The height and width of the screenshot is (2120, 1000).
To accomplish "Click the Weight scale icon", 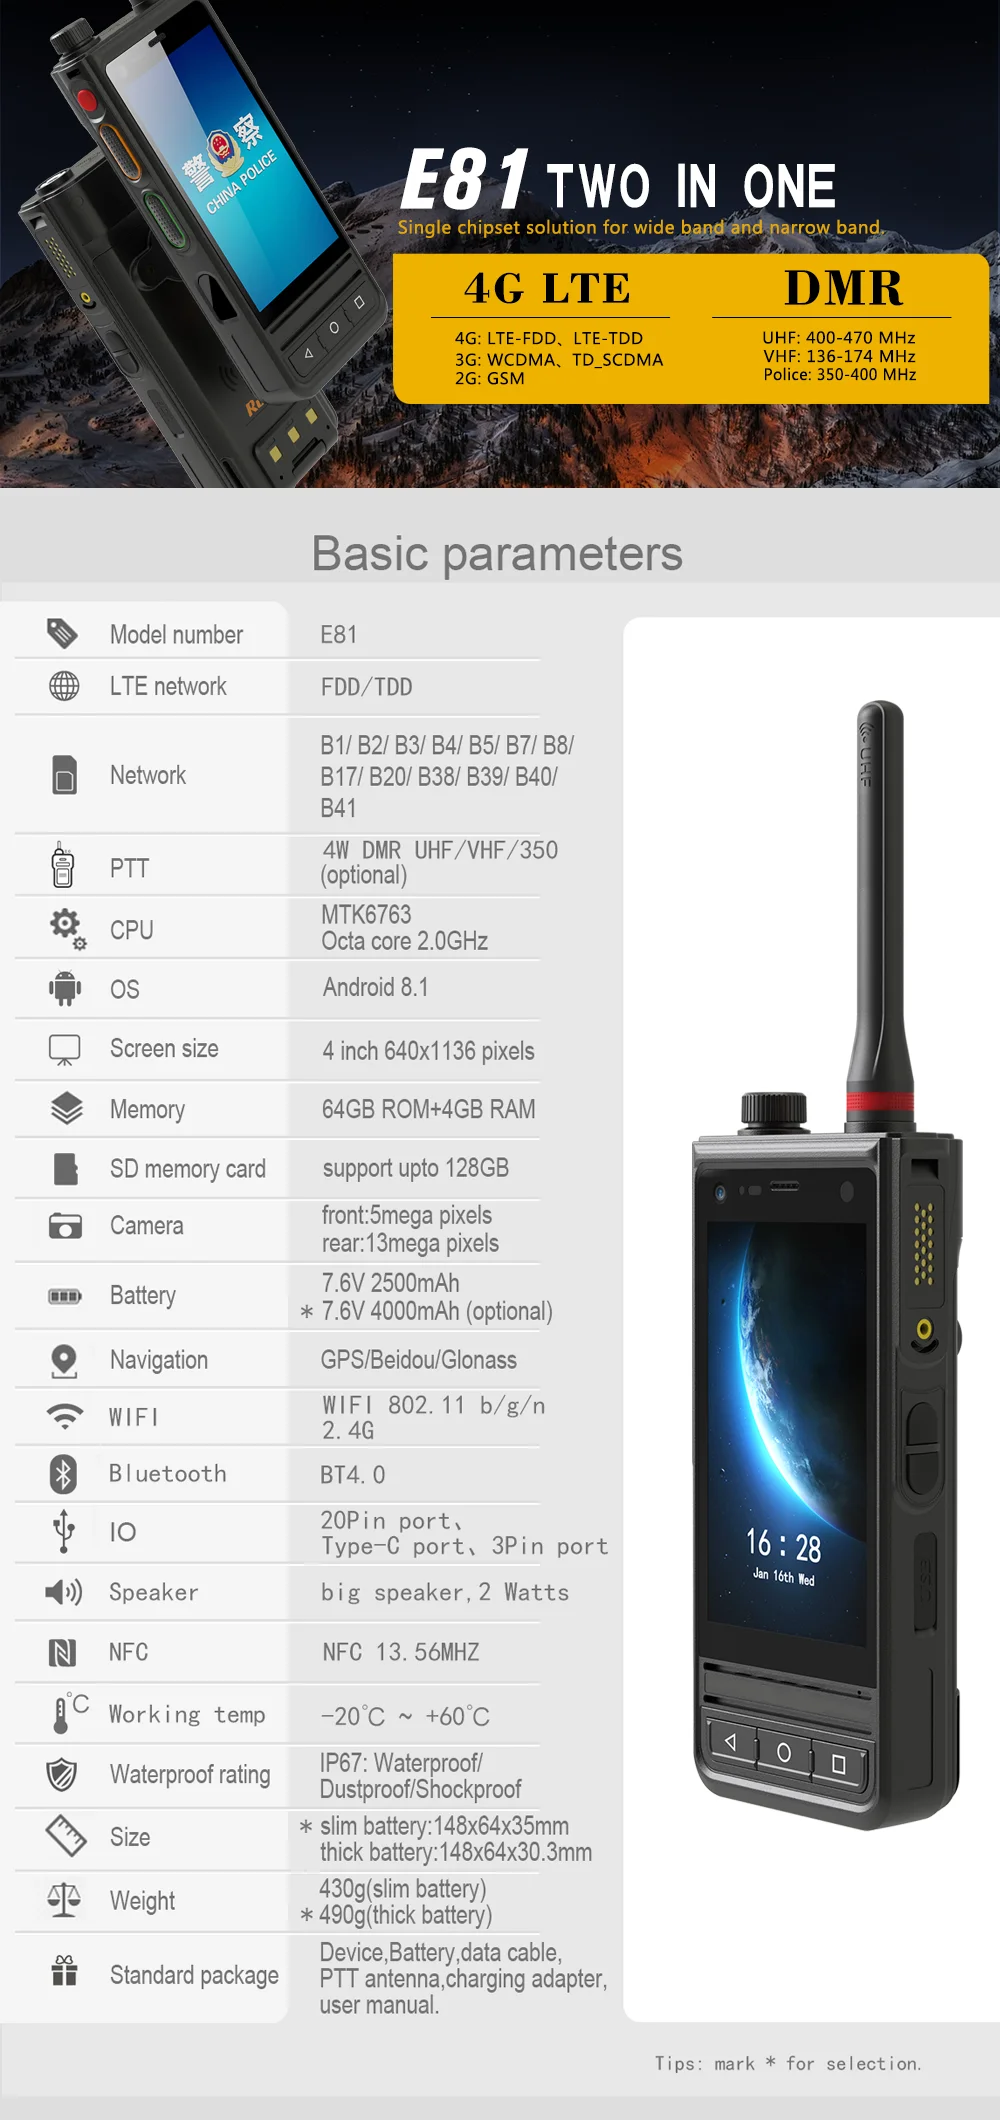I will pyautogui.click(x=64, y=1899).
